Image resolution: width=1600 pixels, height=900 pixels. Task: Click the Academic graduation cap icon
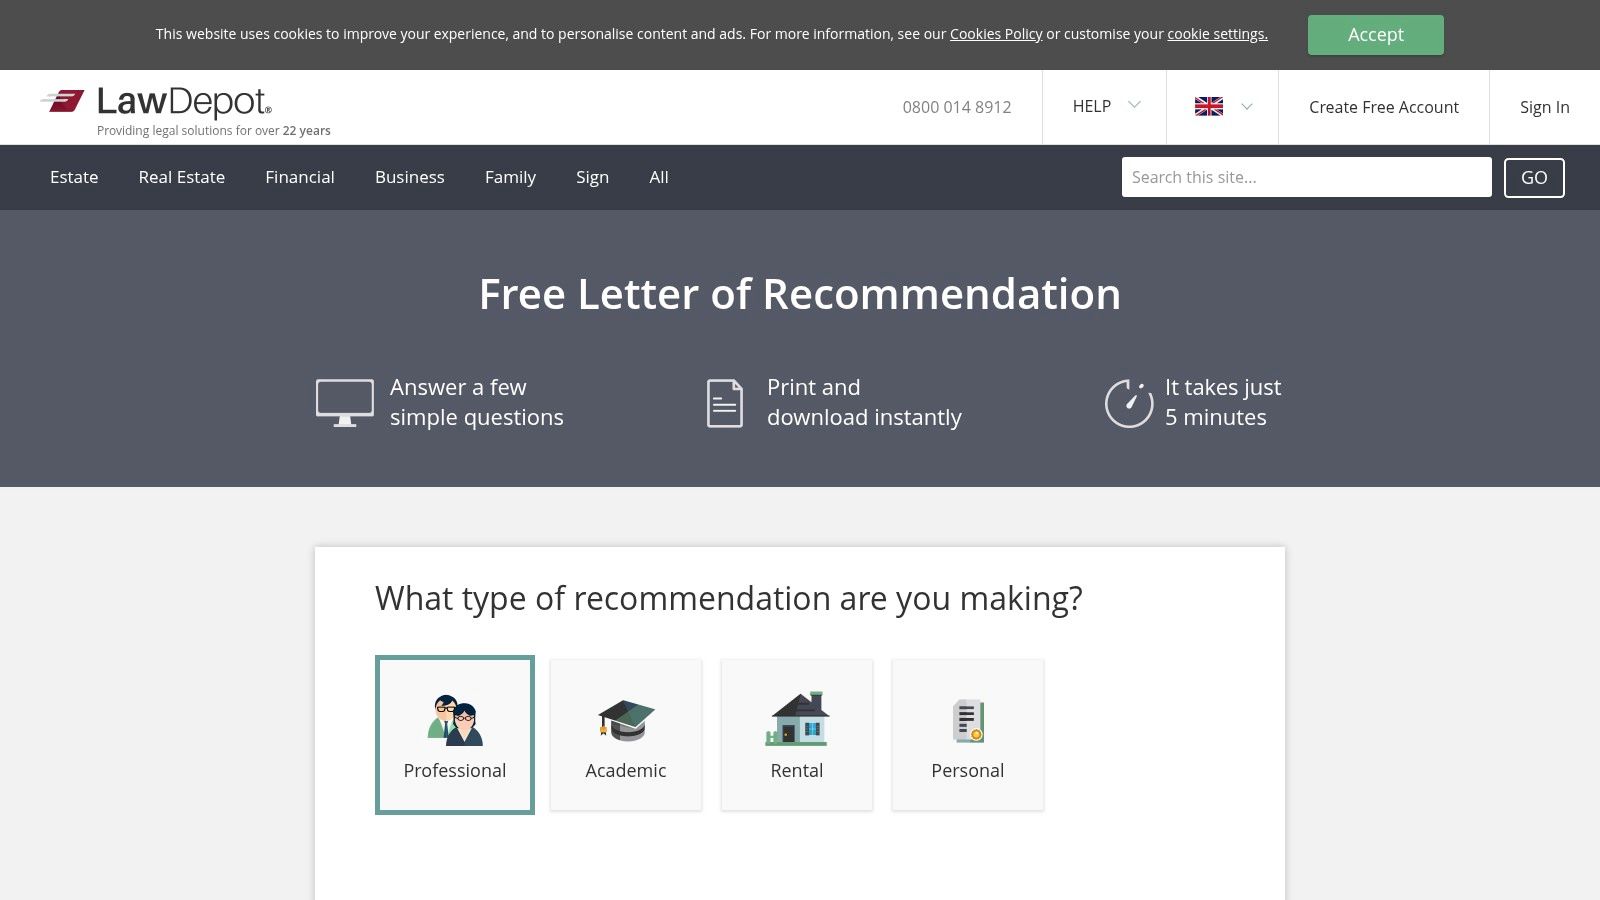click(626, 720)
